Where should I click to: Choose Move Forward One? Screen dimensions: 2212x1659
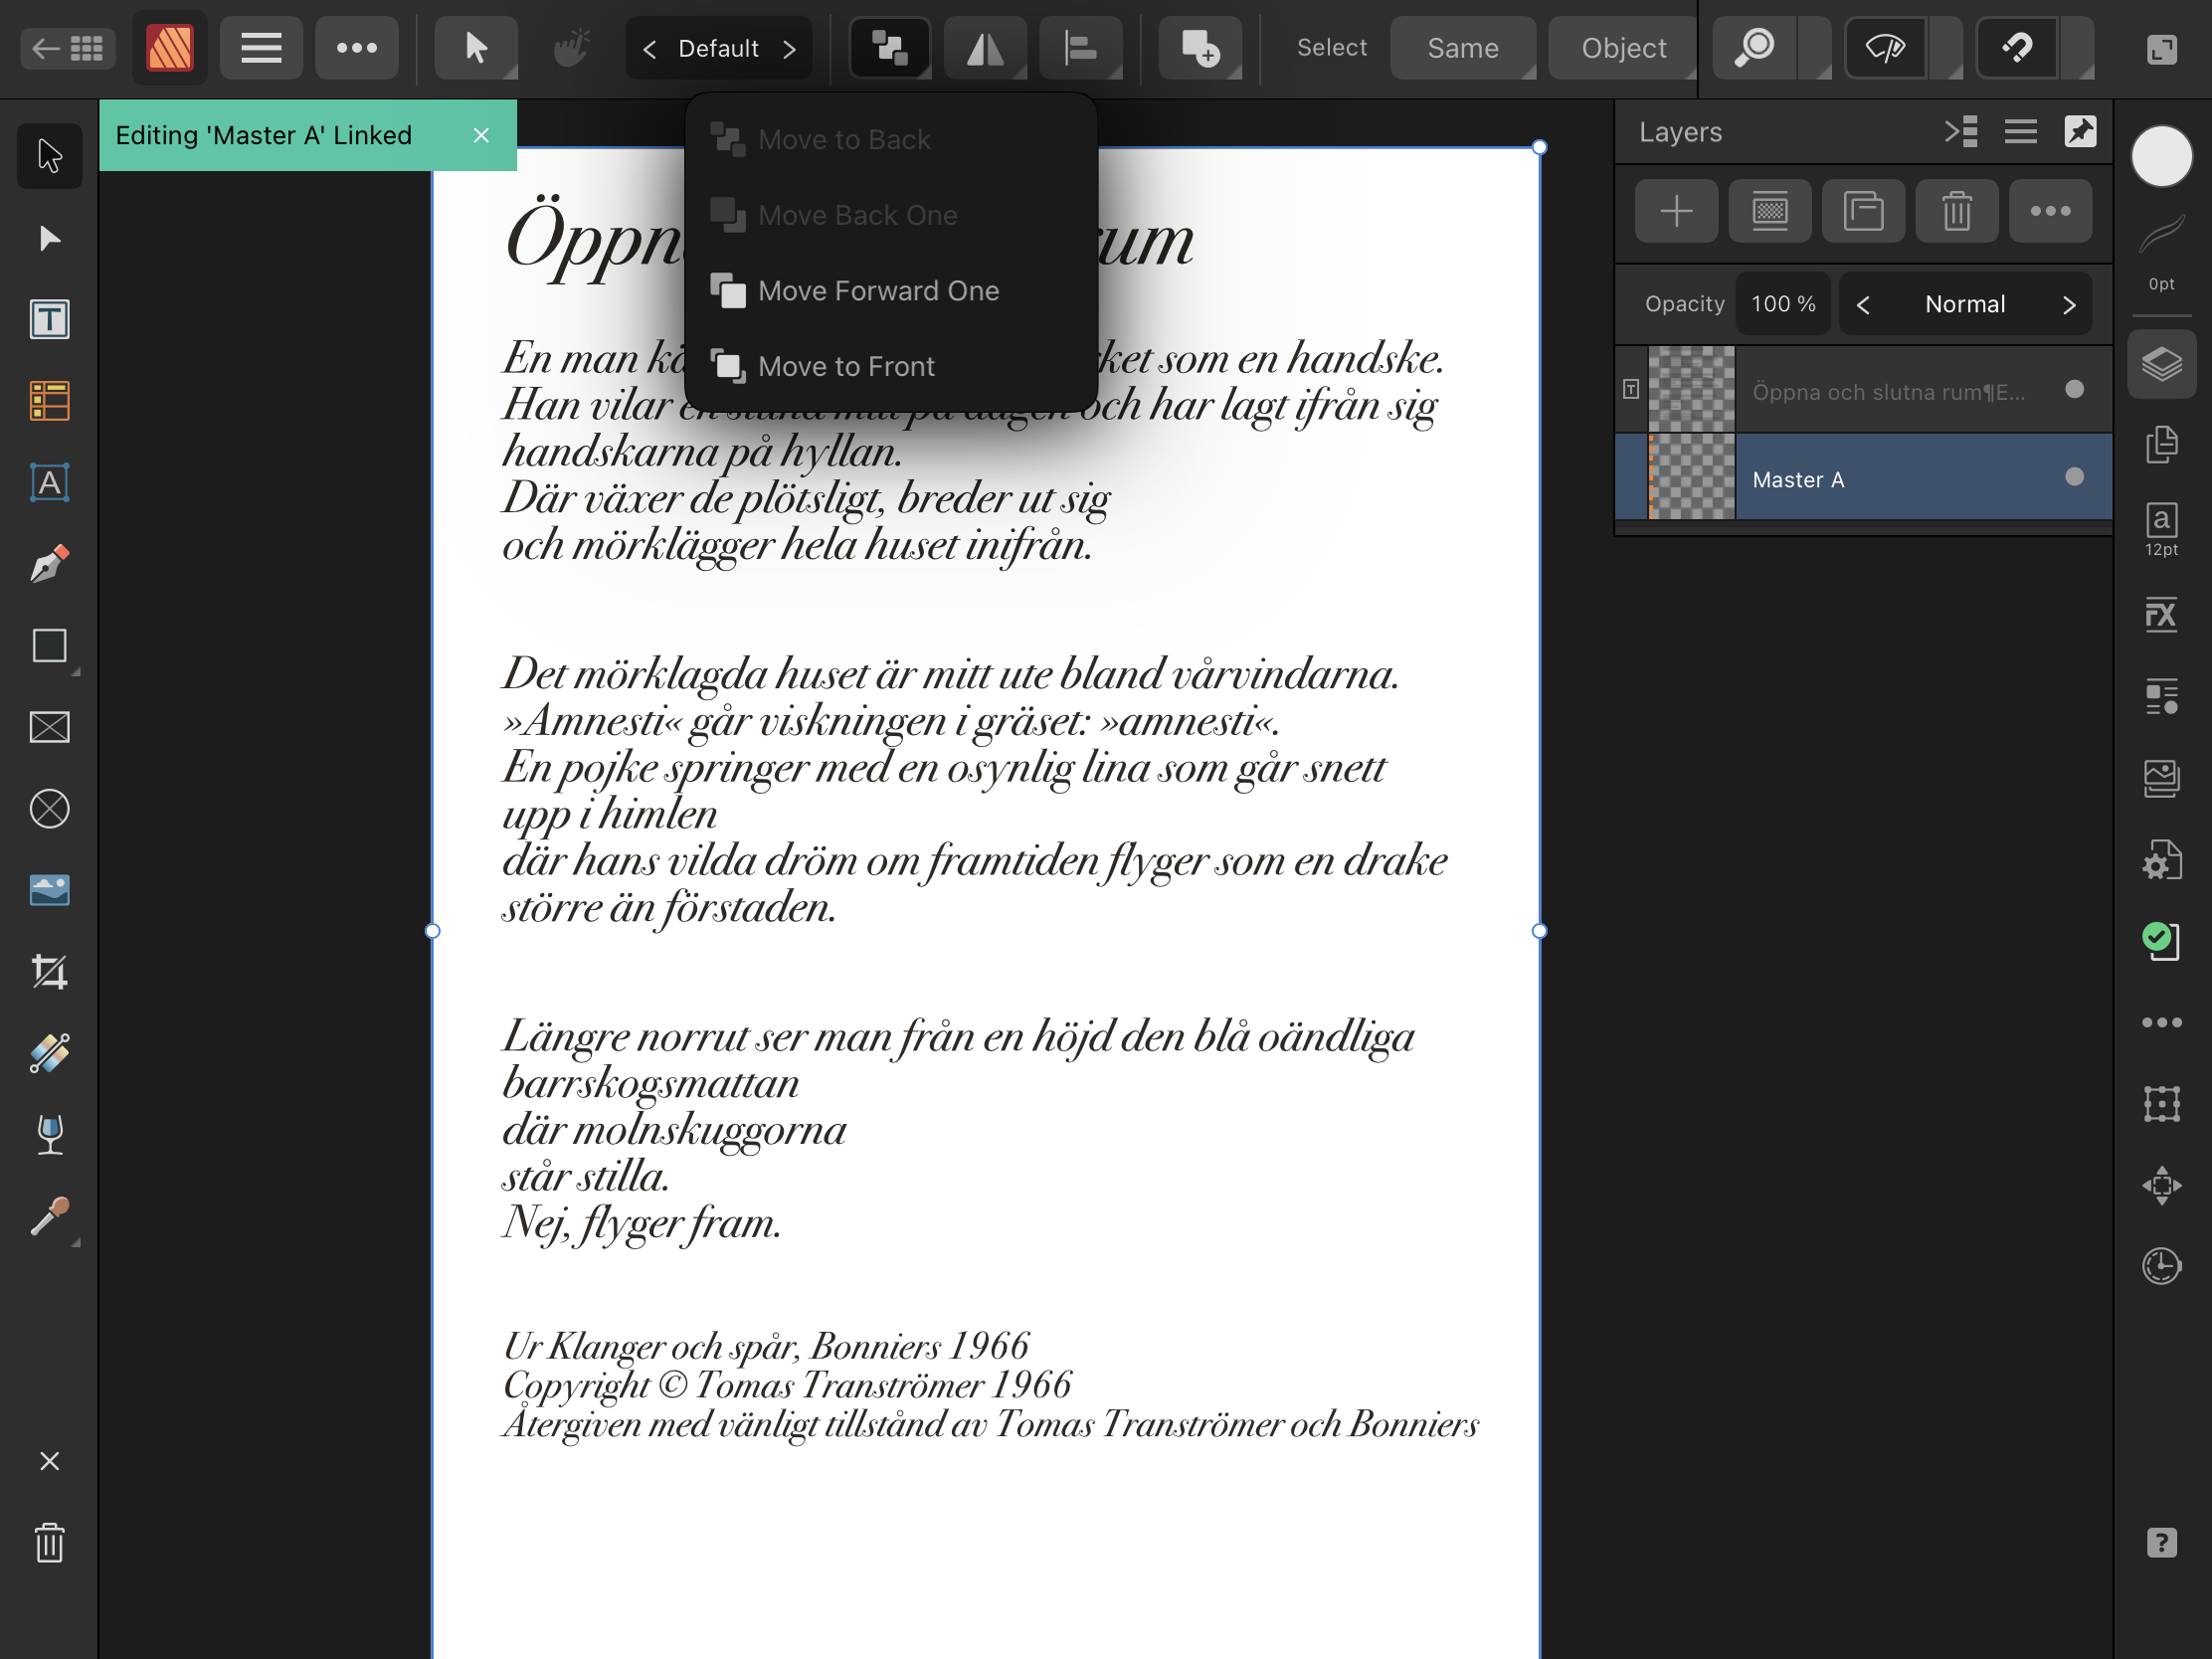tap(891, 291)
